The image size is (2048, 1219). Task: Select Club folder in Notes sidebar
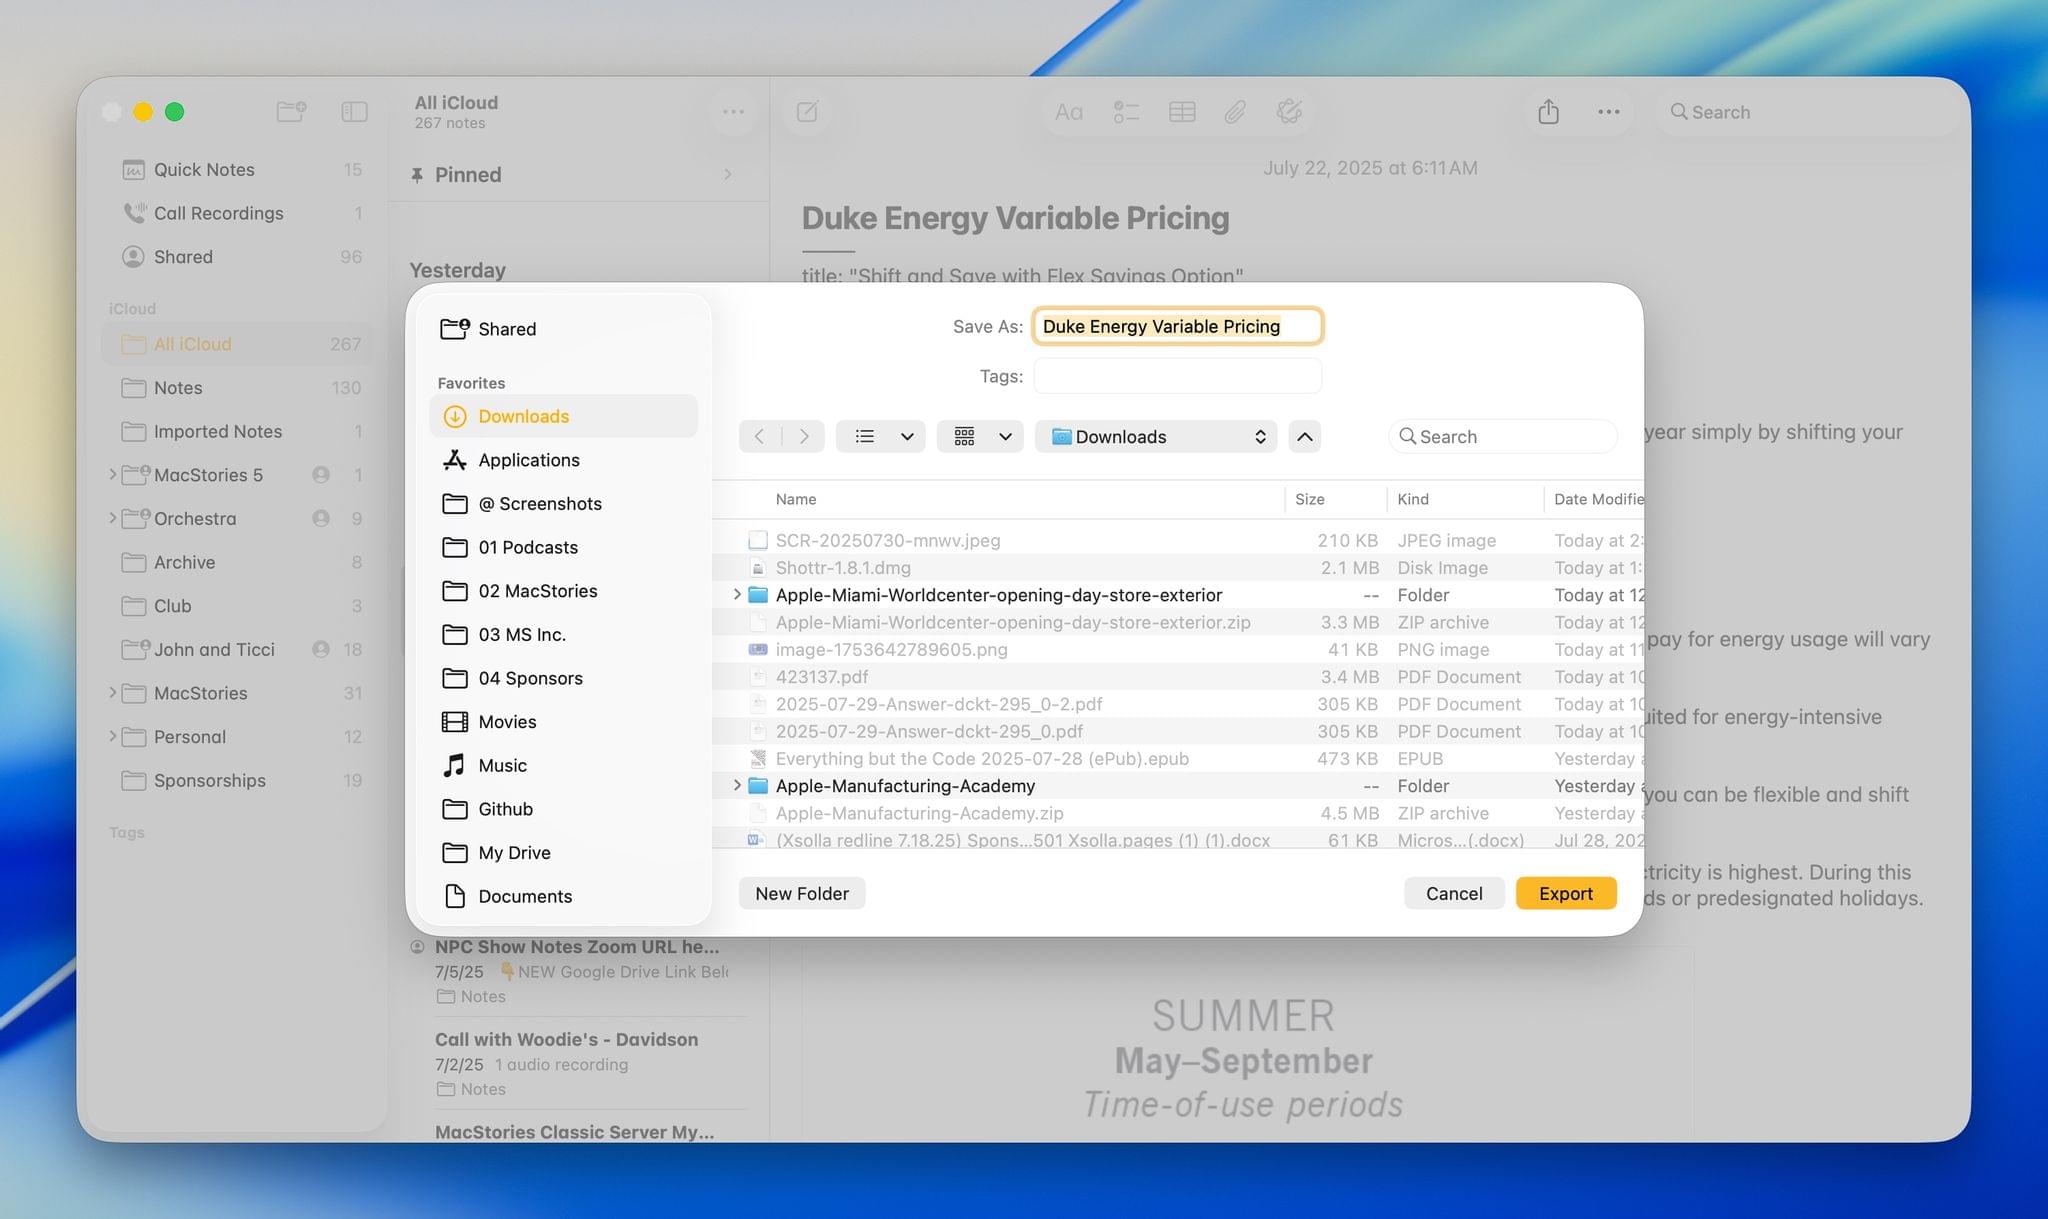pos(238,606)
